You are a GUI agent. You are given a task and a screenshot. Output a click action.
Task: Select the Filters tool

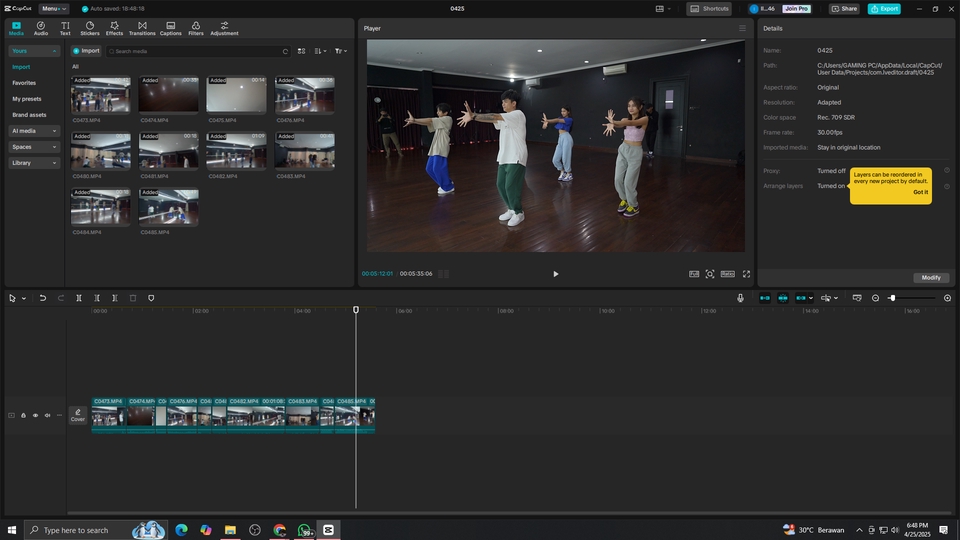pyautogui.click(x=196, y=28)
